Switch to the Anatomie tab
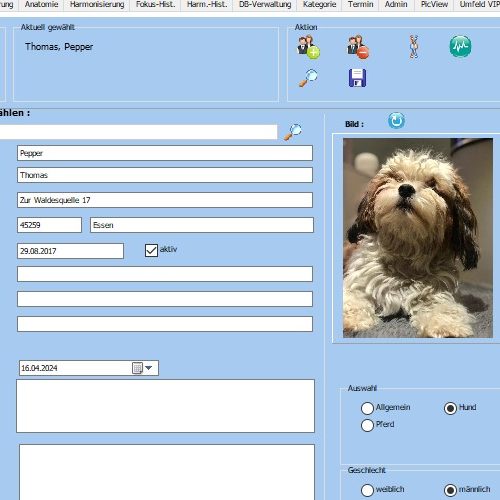The height and width of the screenshot is (500, 500). [41, 5]
